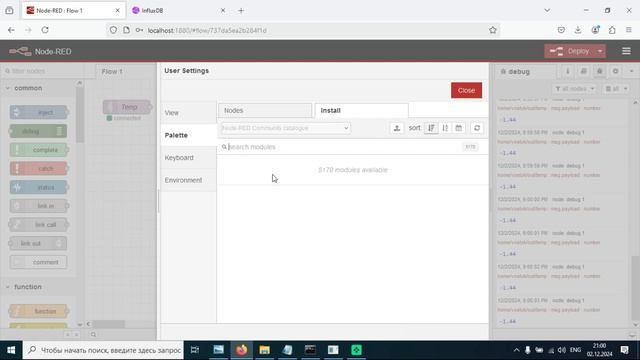List all tabs dropdown arrow
Viewport: 640px width, 360px height.
click(547, 11)
